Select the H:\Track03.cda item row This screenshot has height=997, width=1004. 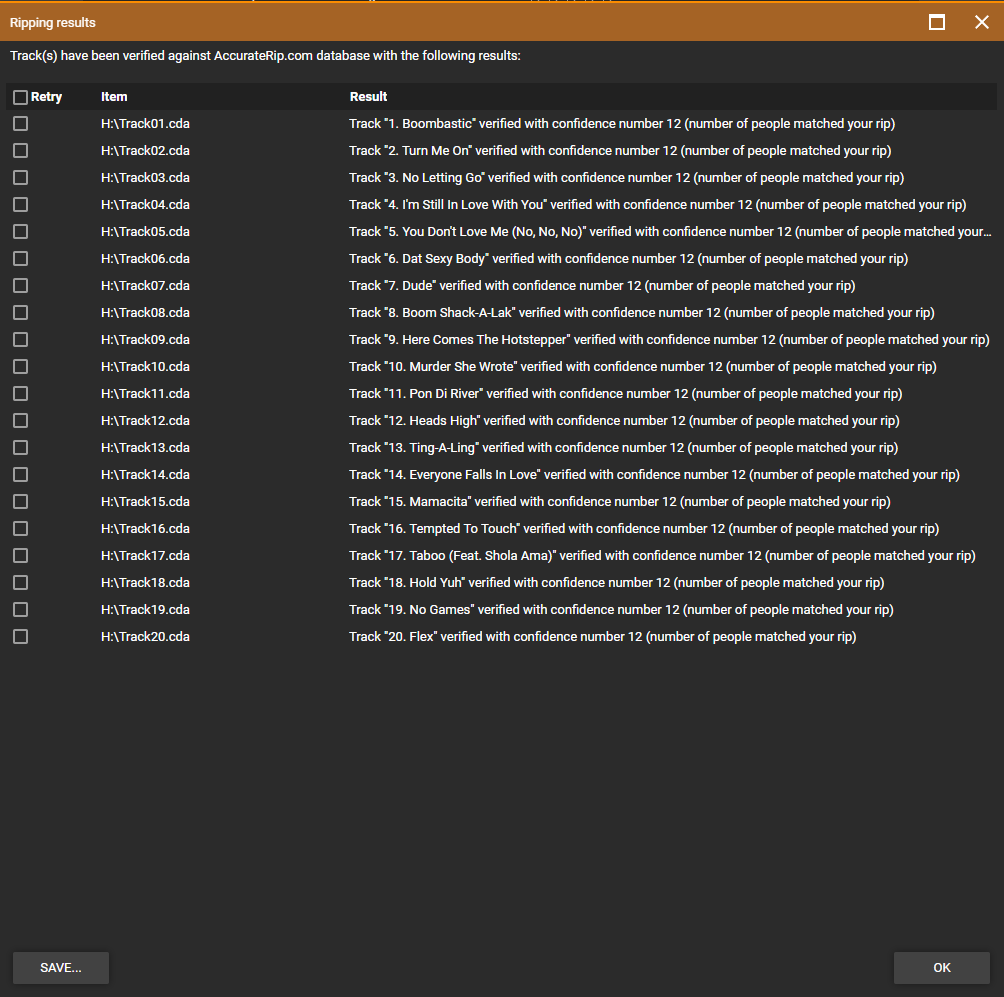click(145, 178)
